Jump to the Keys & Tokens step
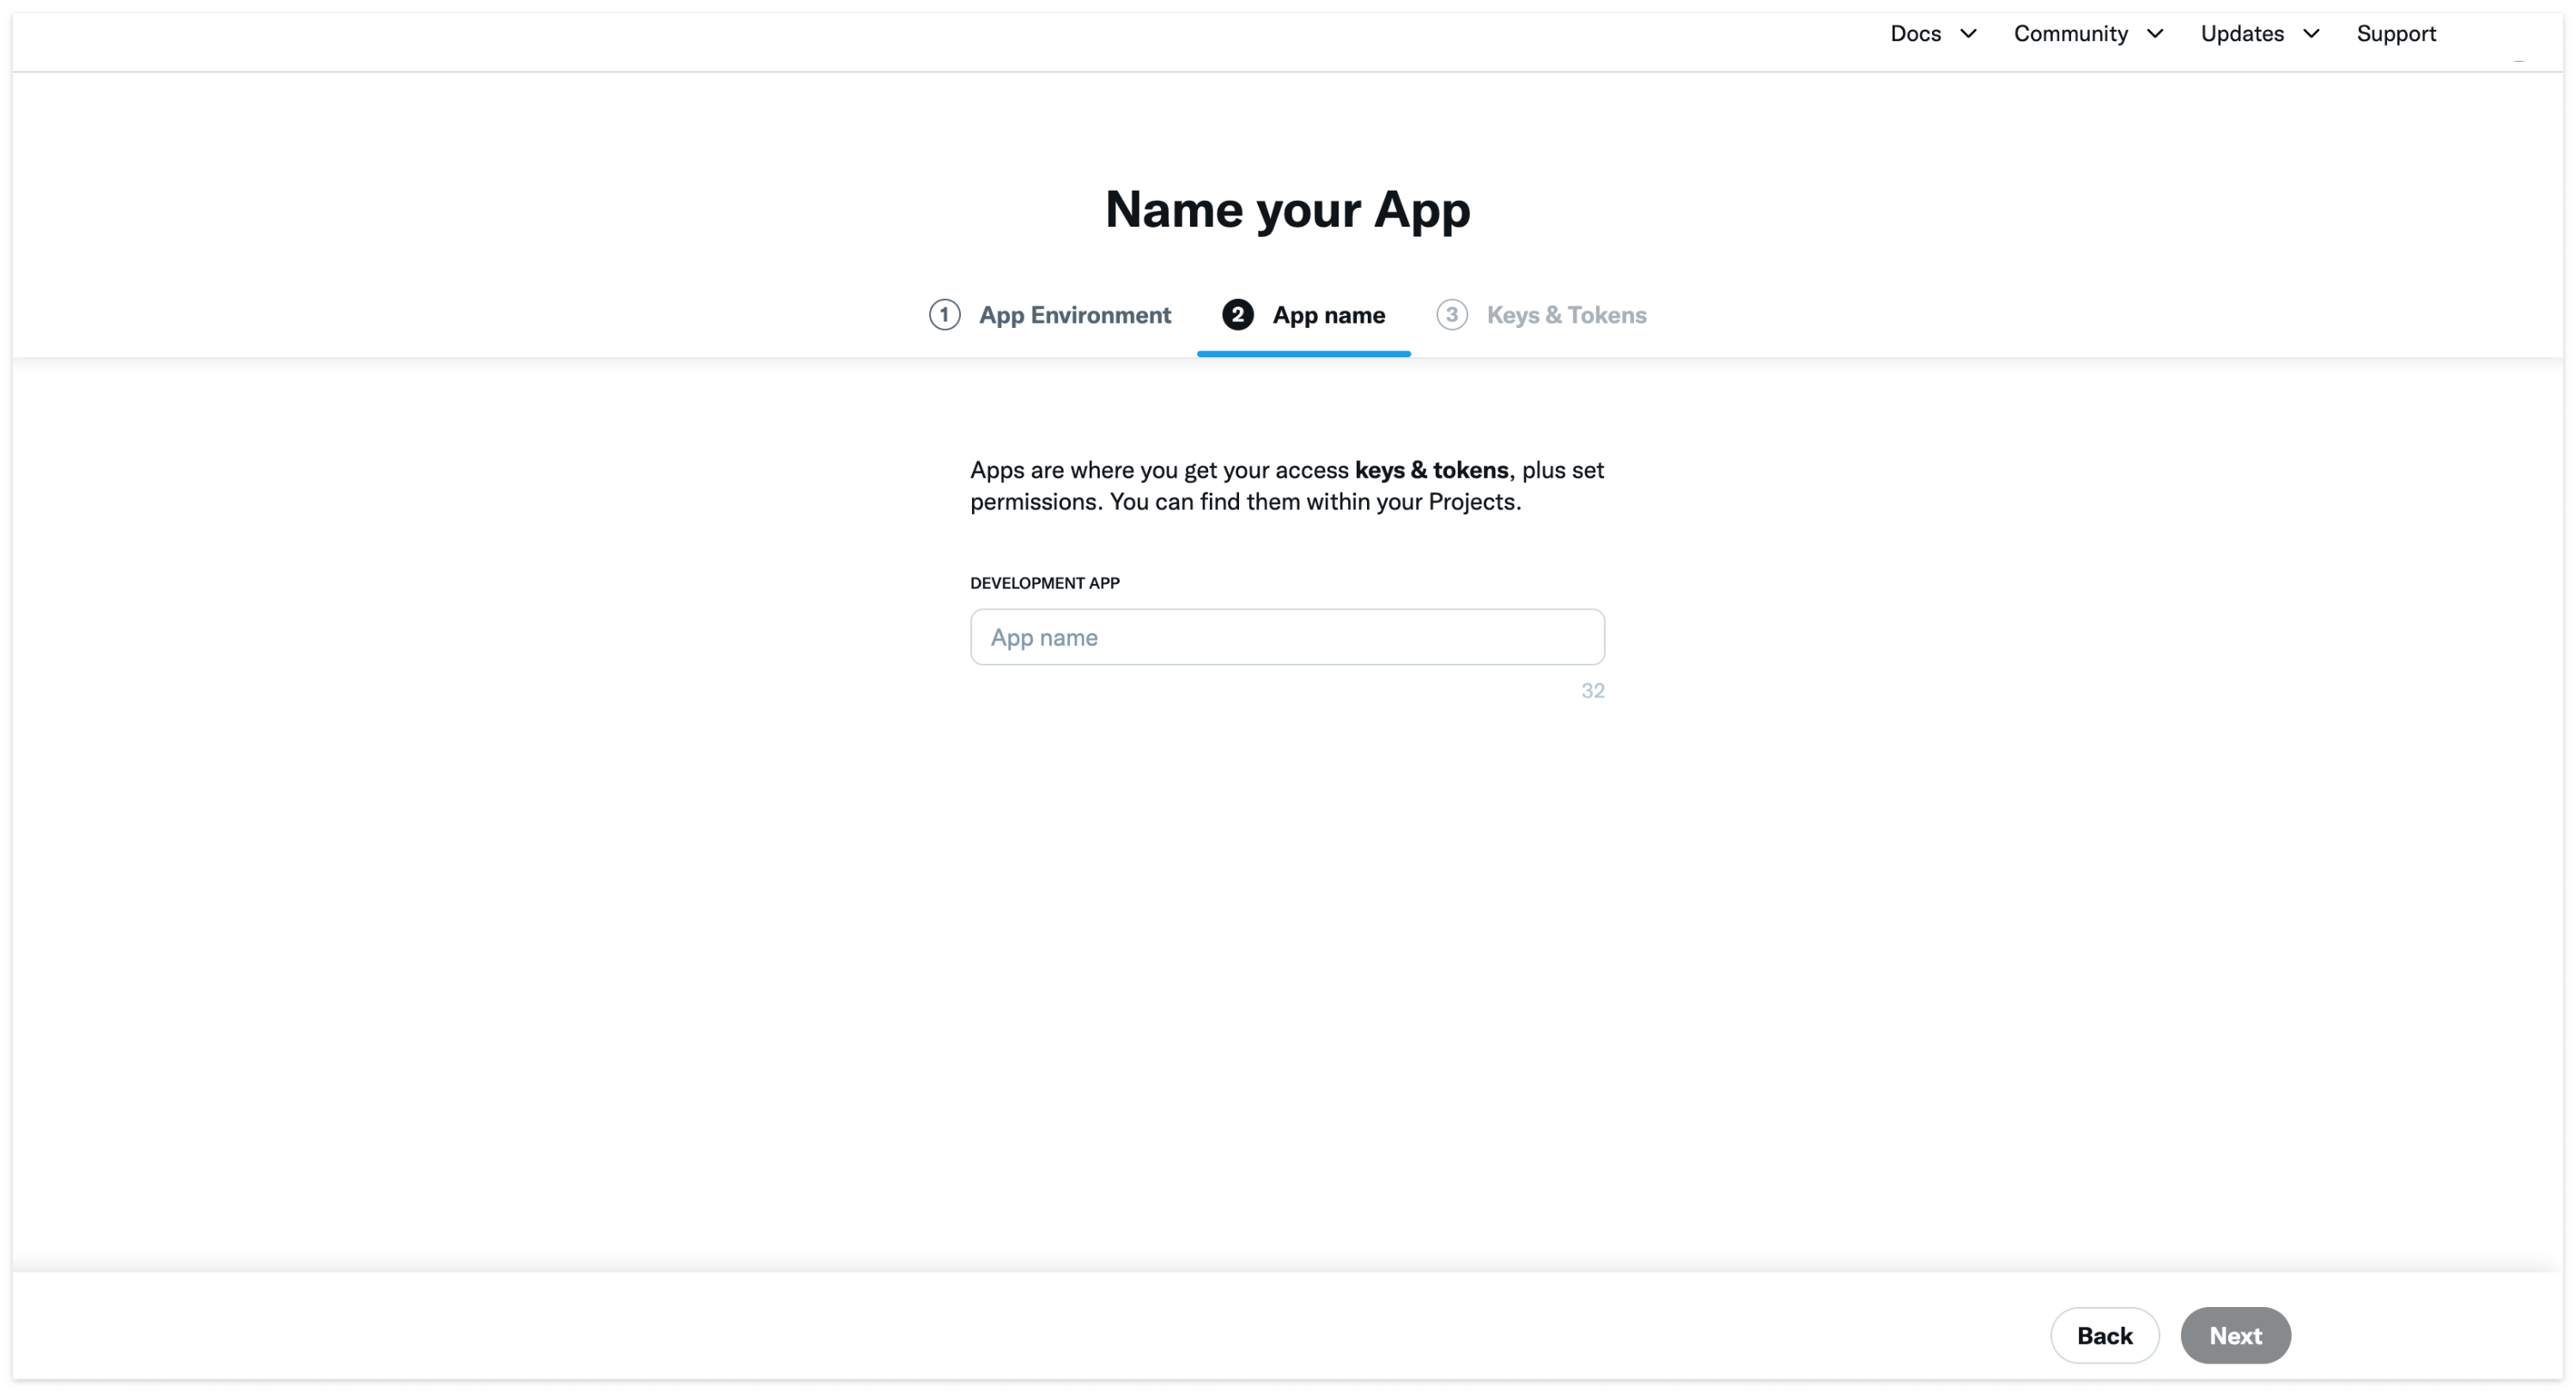This screenshot has height=1392, width=2576. 1566,315
